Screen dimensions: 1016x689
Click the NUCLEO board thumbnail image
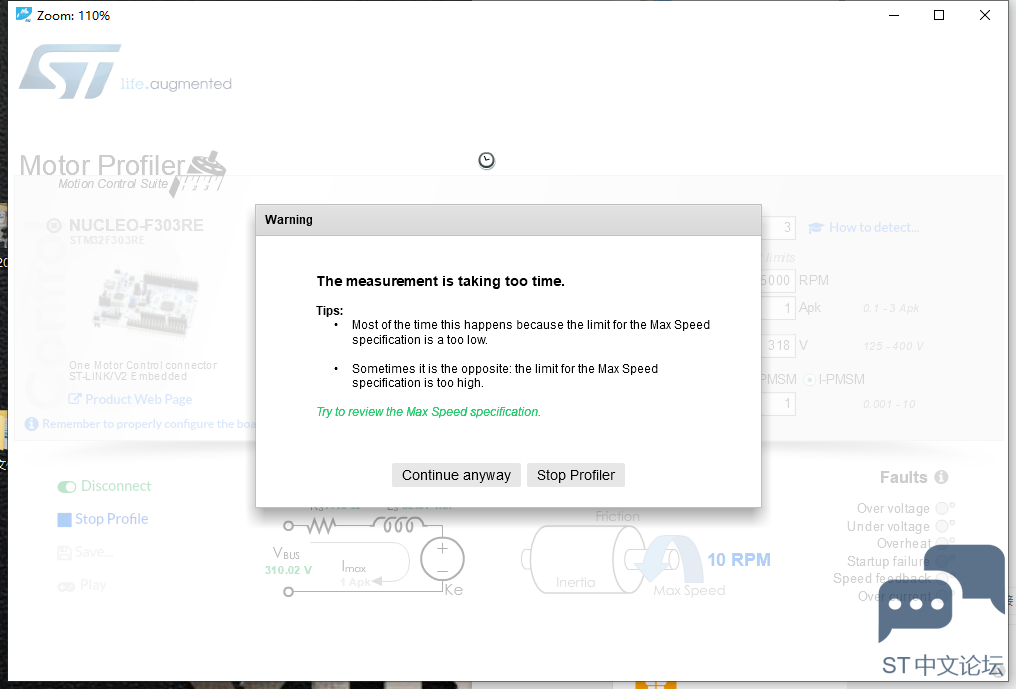coord(147,303)
